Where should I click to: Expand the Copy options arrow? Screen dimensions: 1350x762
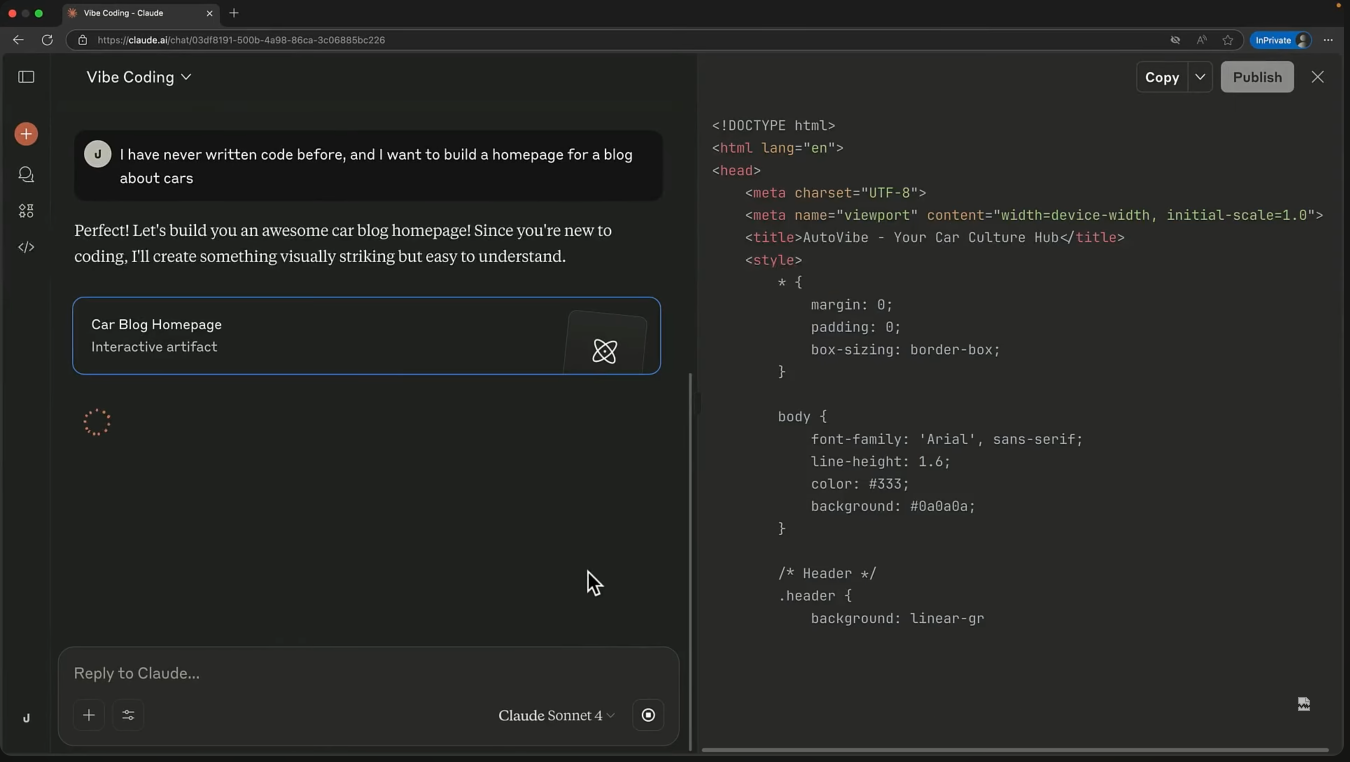coord(1200,77)
